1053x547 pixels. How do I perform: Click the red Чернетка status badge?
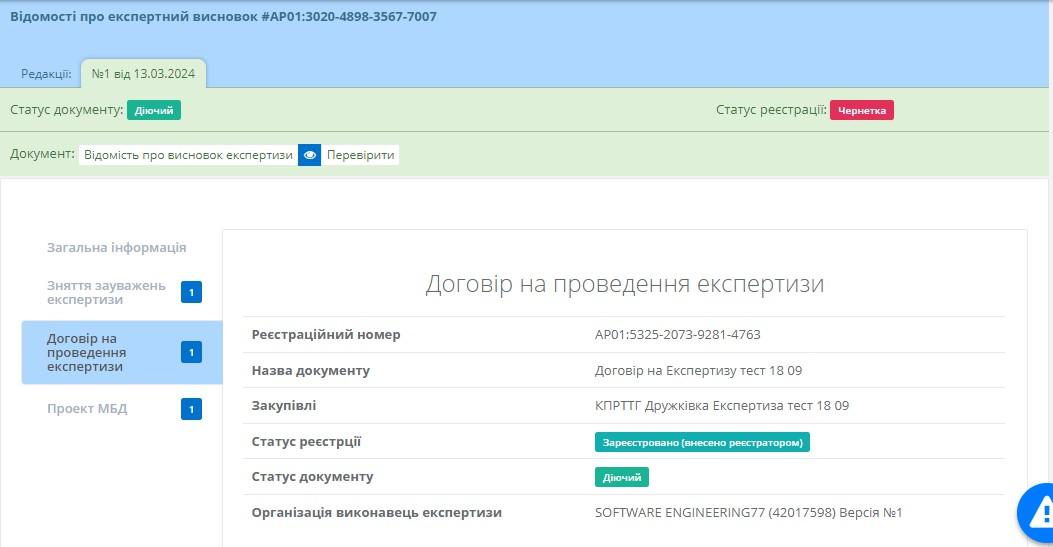coord(861,110)
